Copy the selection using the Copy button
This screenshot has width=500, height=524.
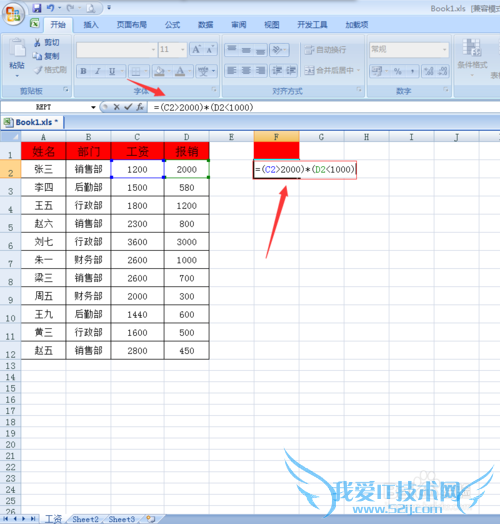[46, 56]
